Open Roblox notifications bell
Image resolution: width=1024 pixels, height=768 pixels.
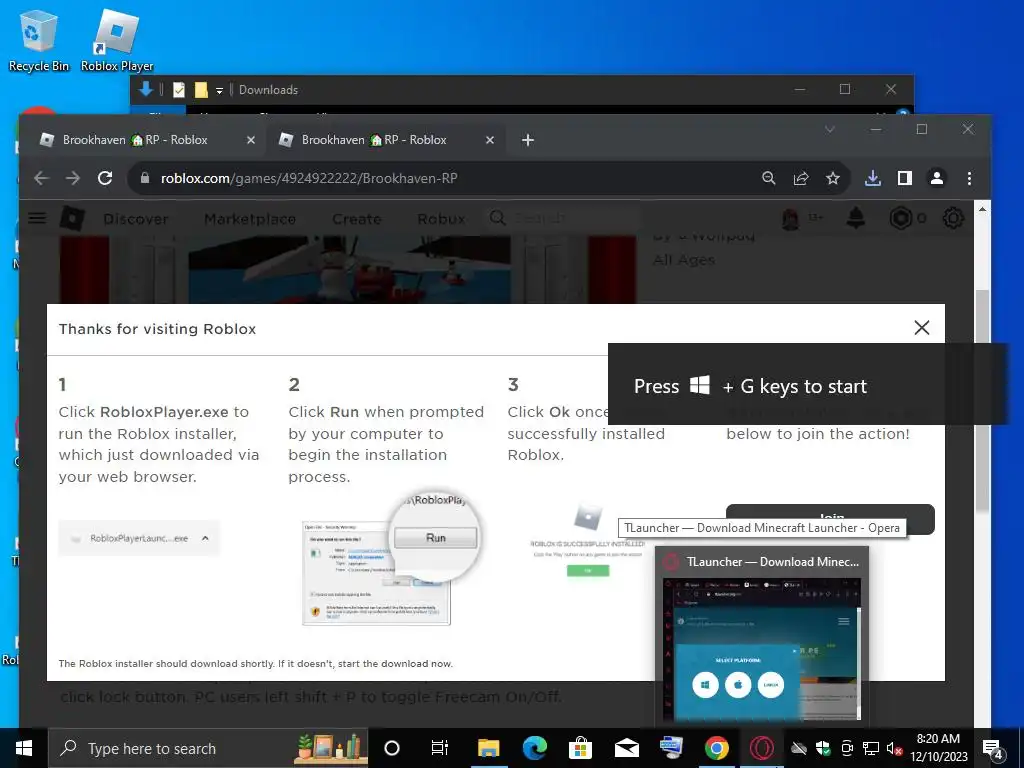pos(856,218)
